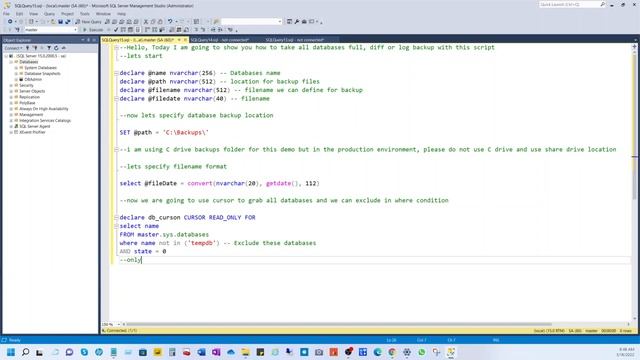Select the XEvent Profiler tree item

(32, 132)
